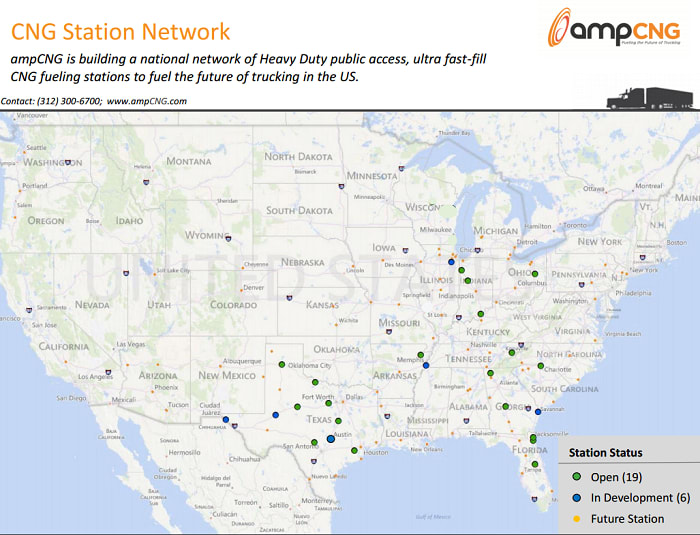Click the 'Denver' city label
The image size is (700, 535).
254,288
